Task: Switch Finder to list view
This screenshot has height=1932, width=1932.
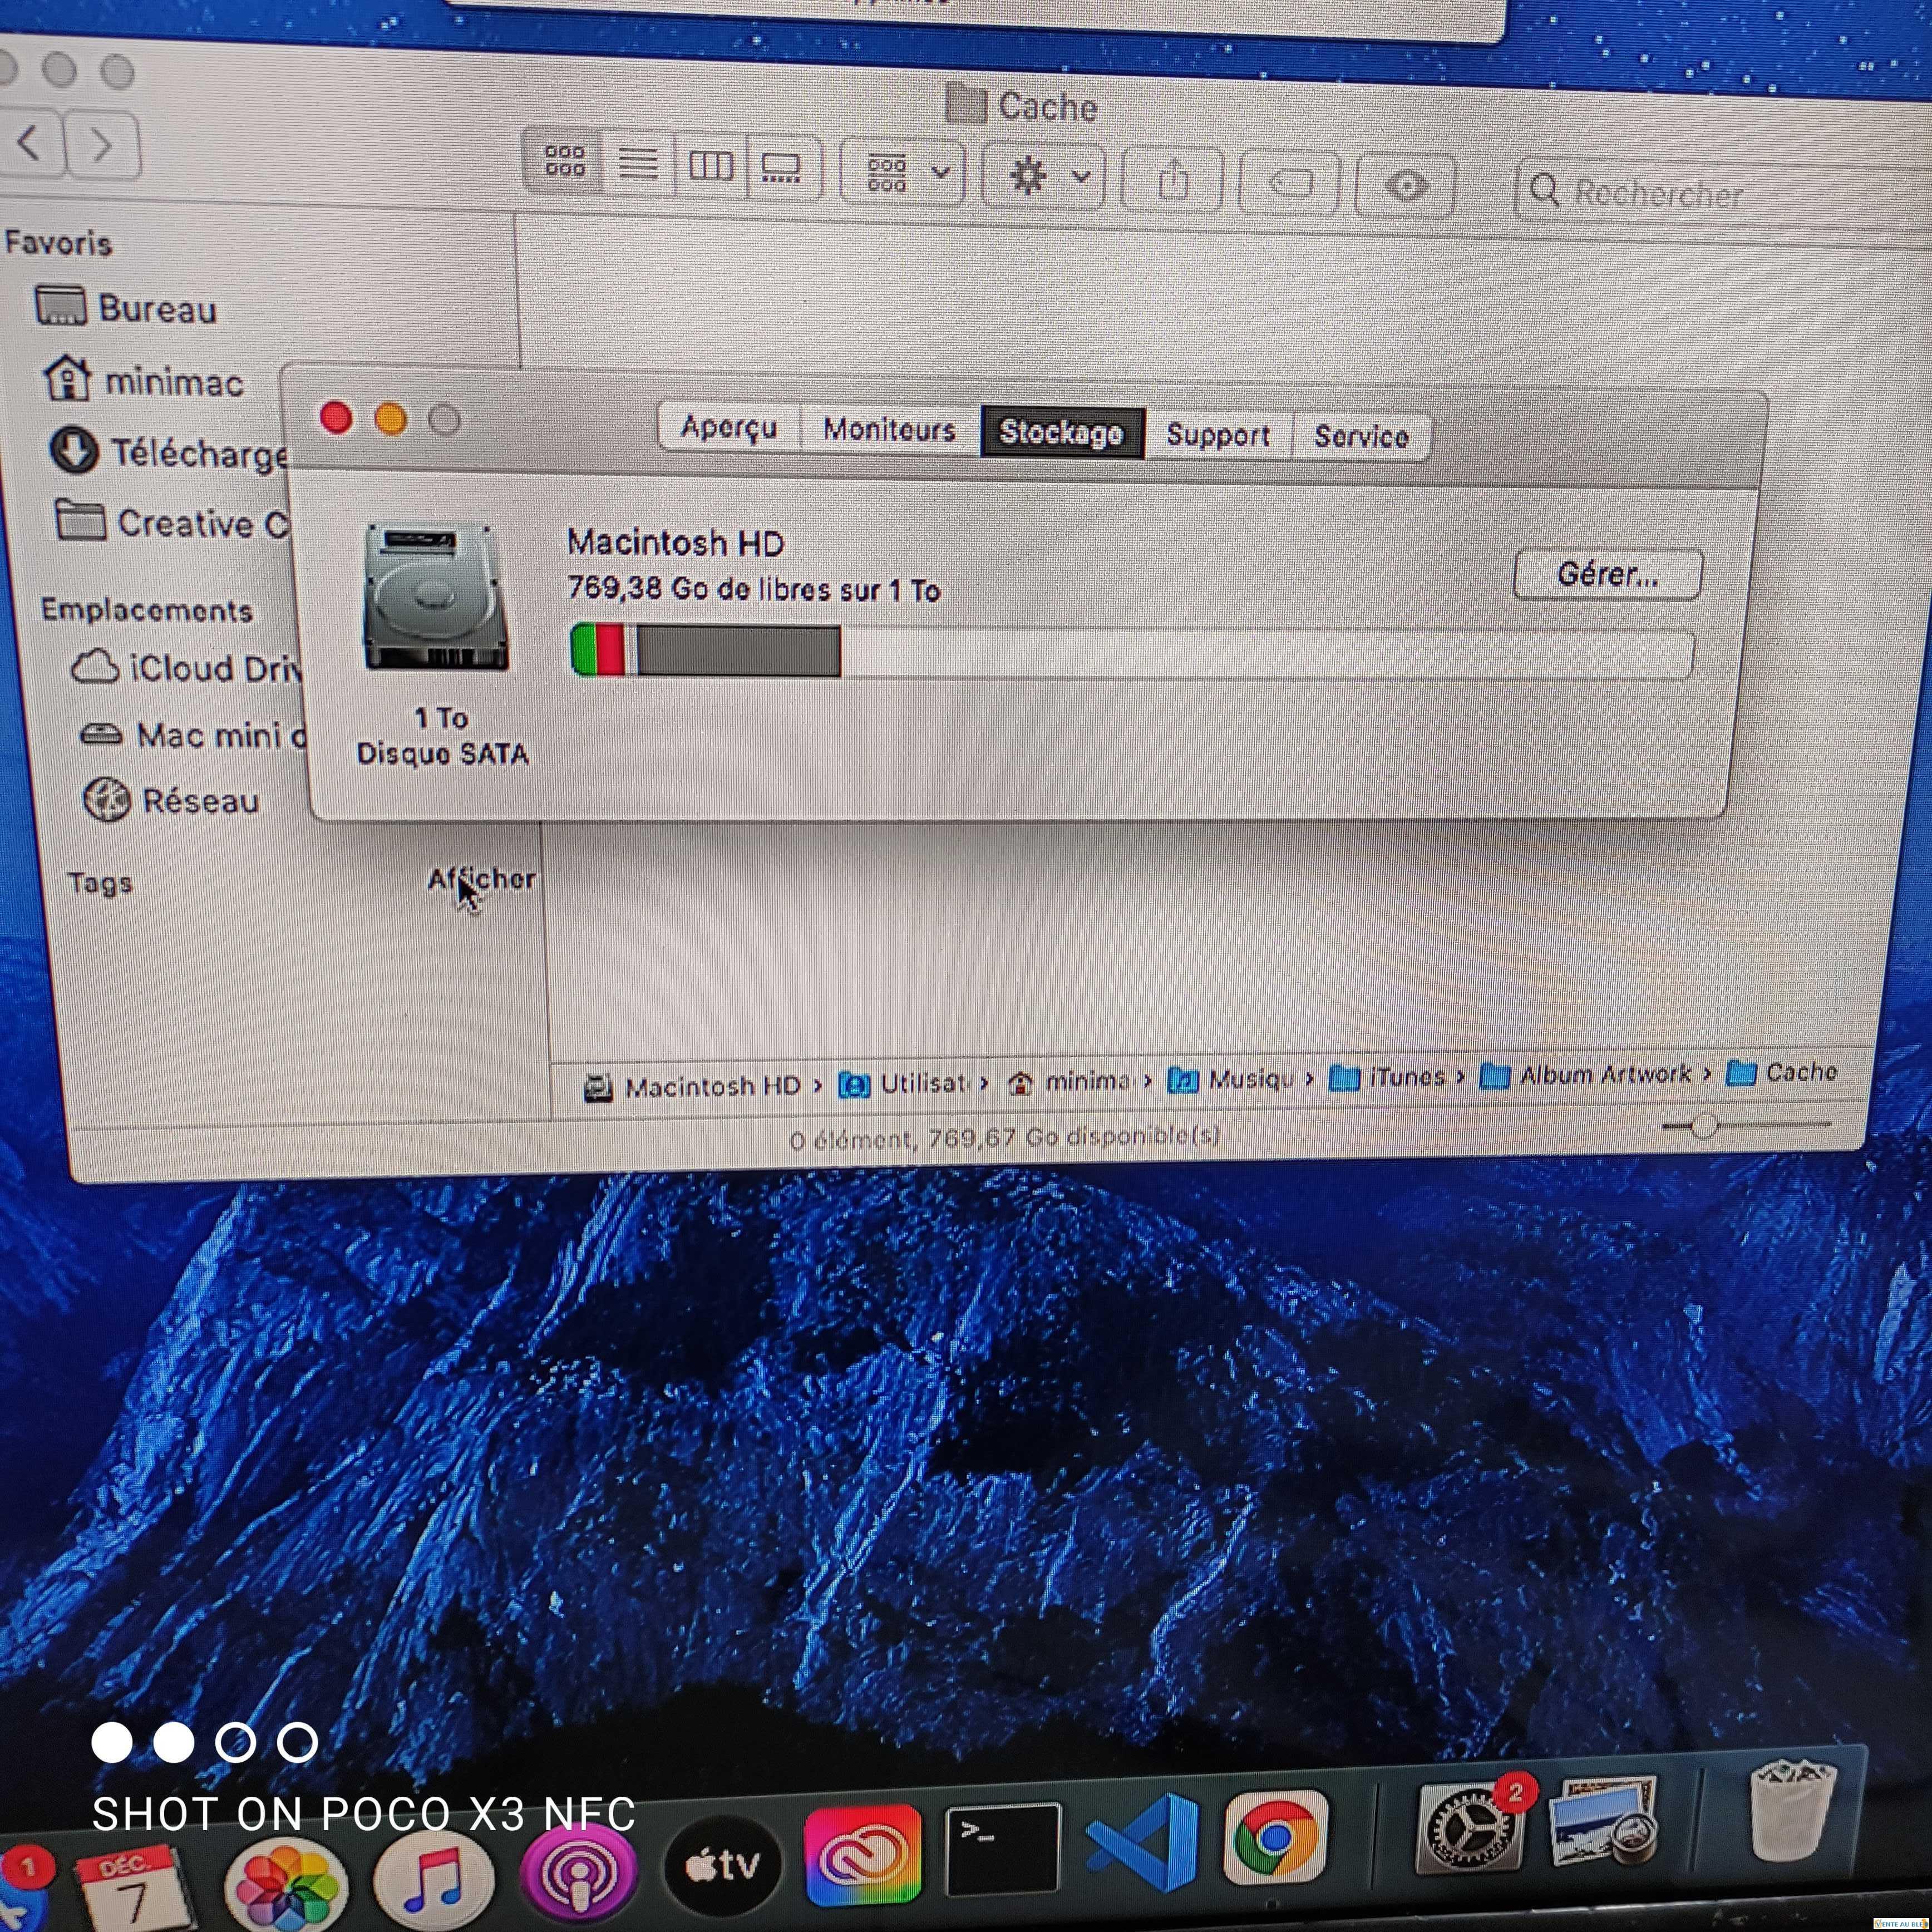Action: [638, 163]
